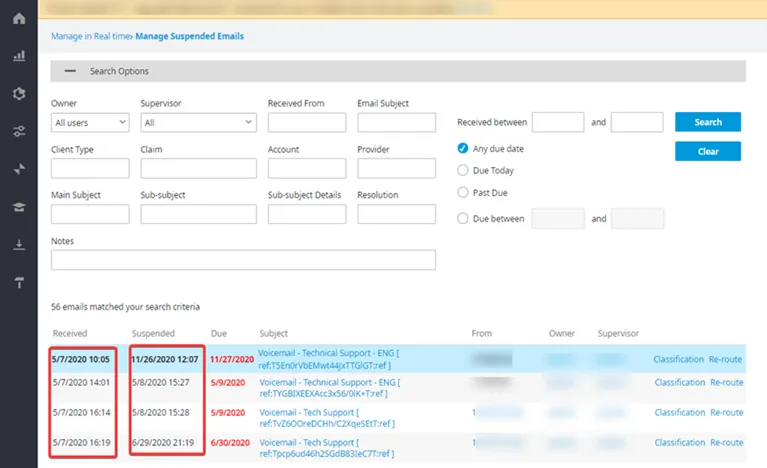Click Classification for the 5/7/2020 16:14 row
767x468 pixels.
click(x=680, y=413)
